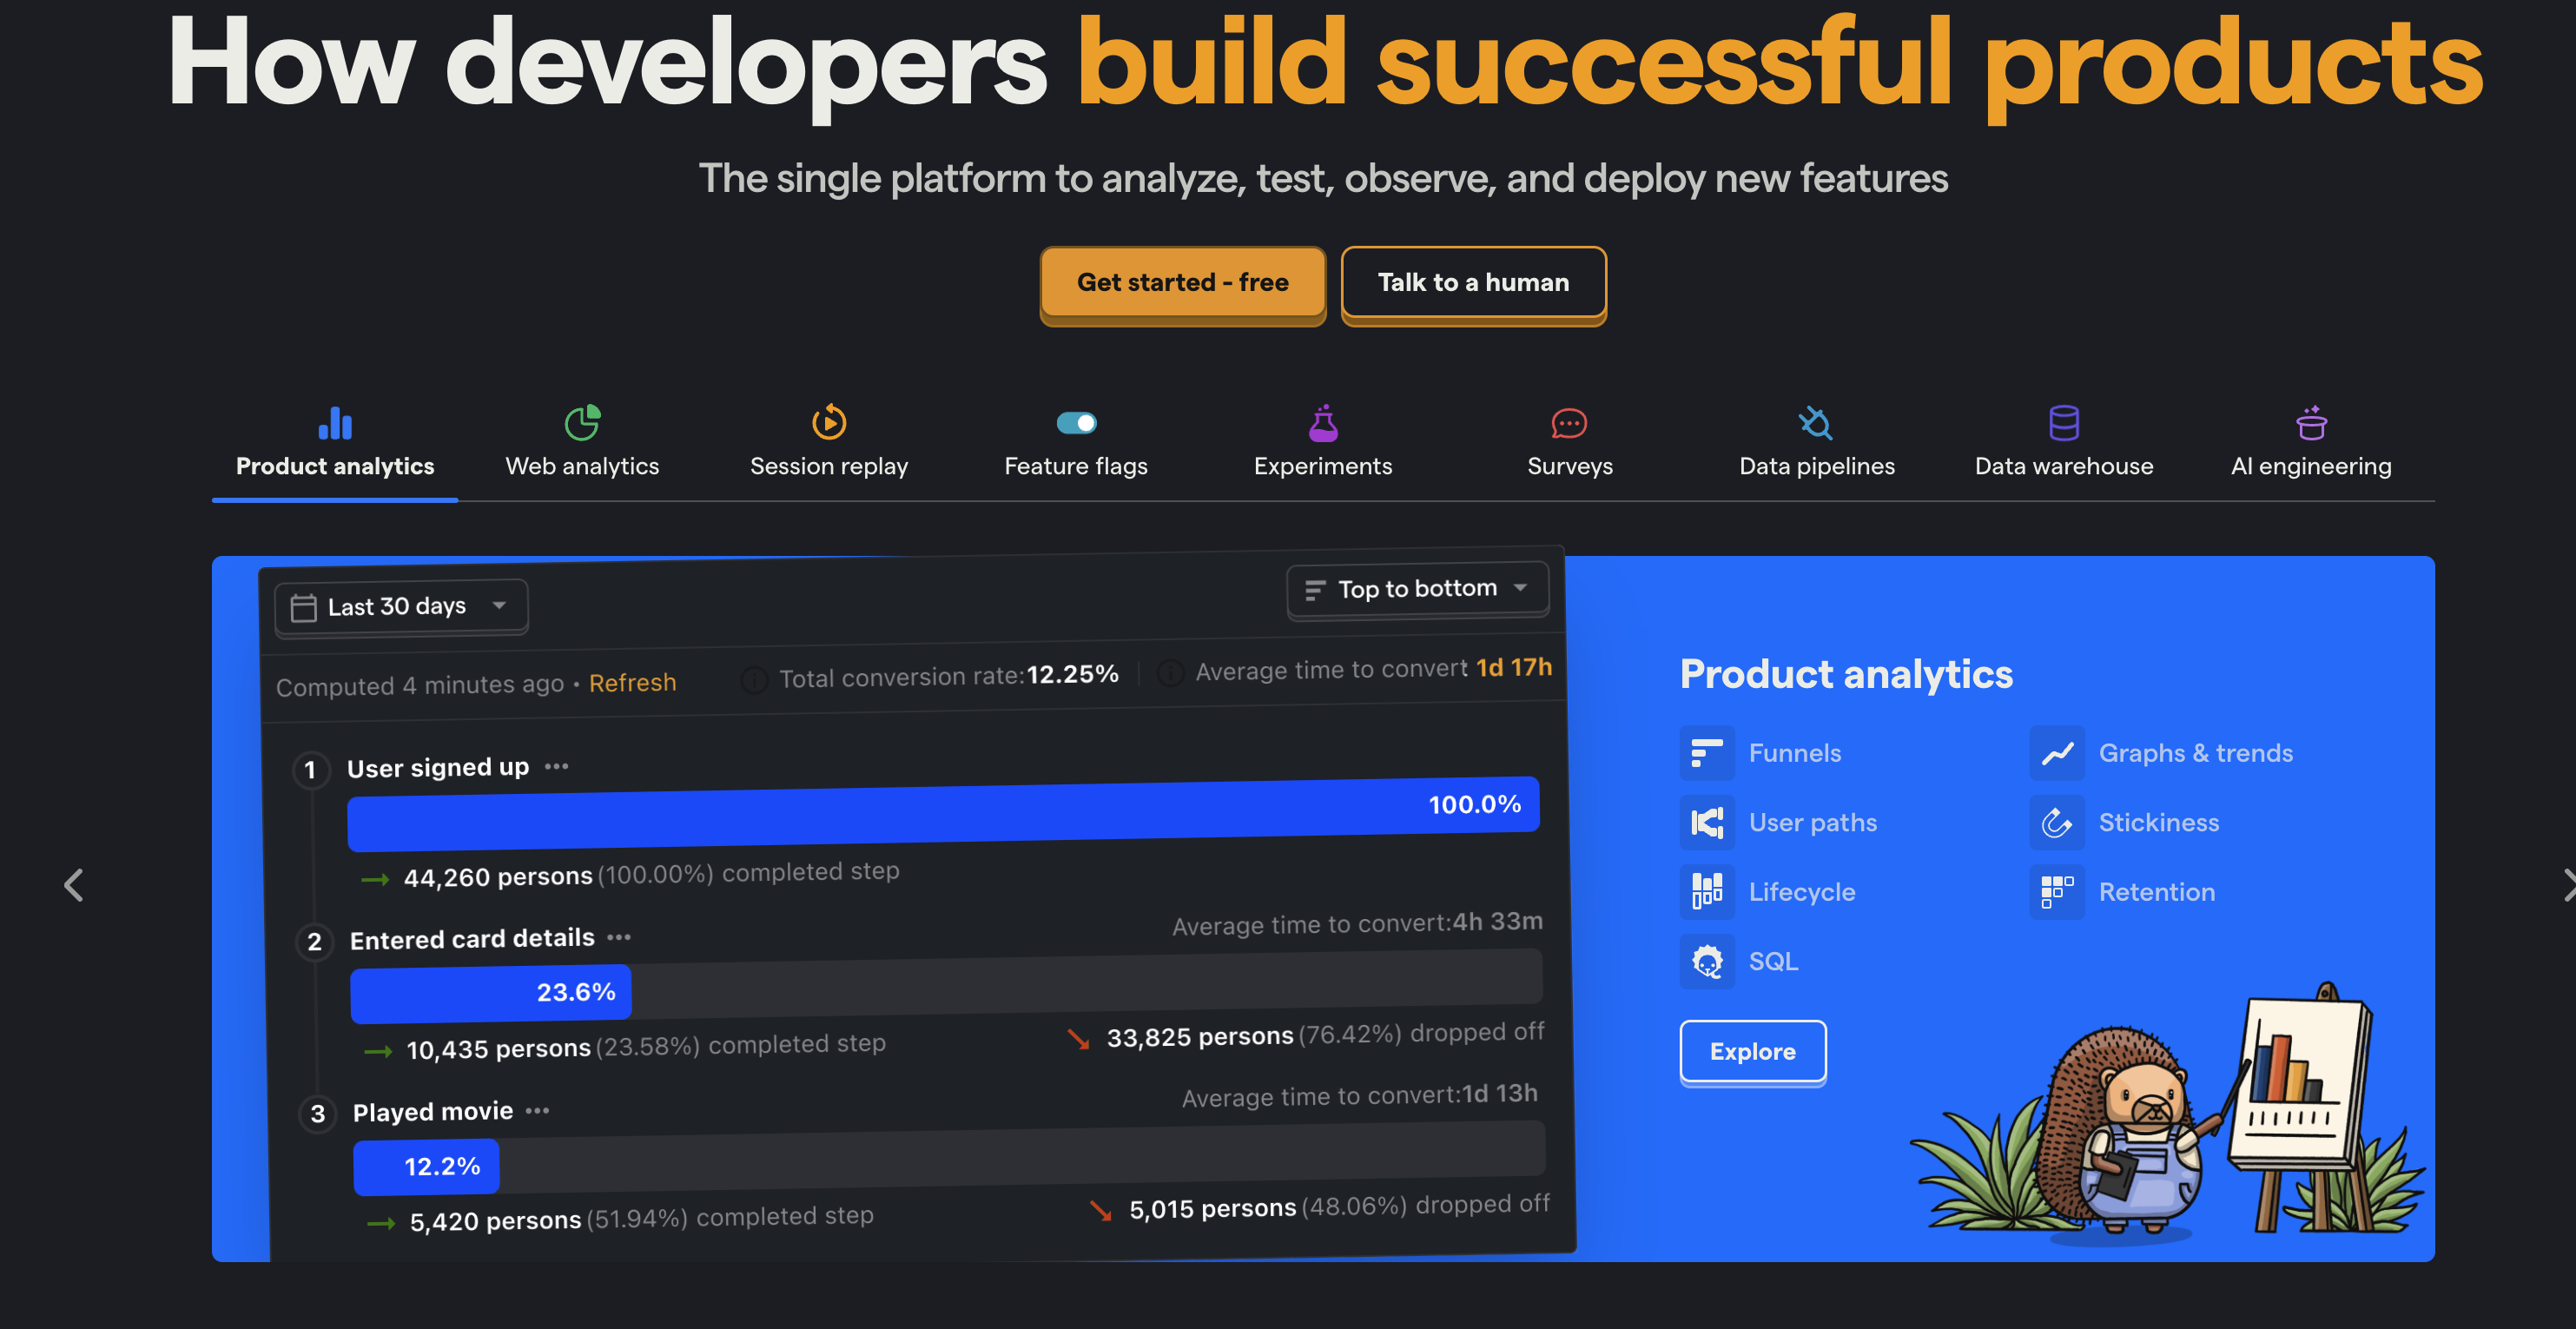Open the Last 30 days dropdown
The height and width of the screenshot is (1329, 2576).
(x=400, y=606)
